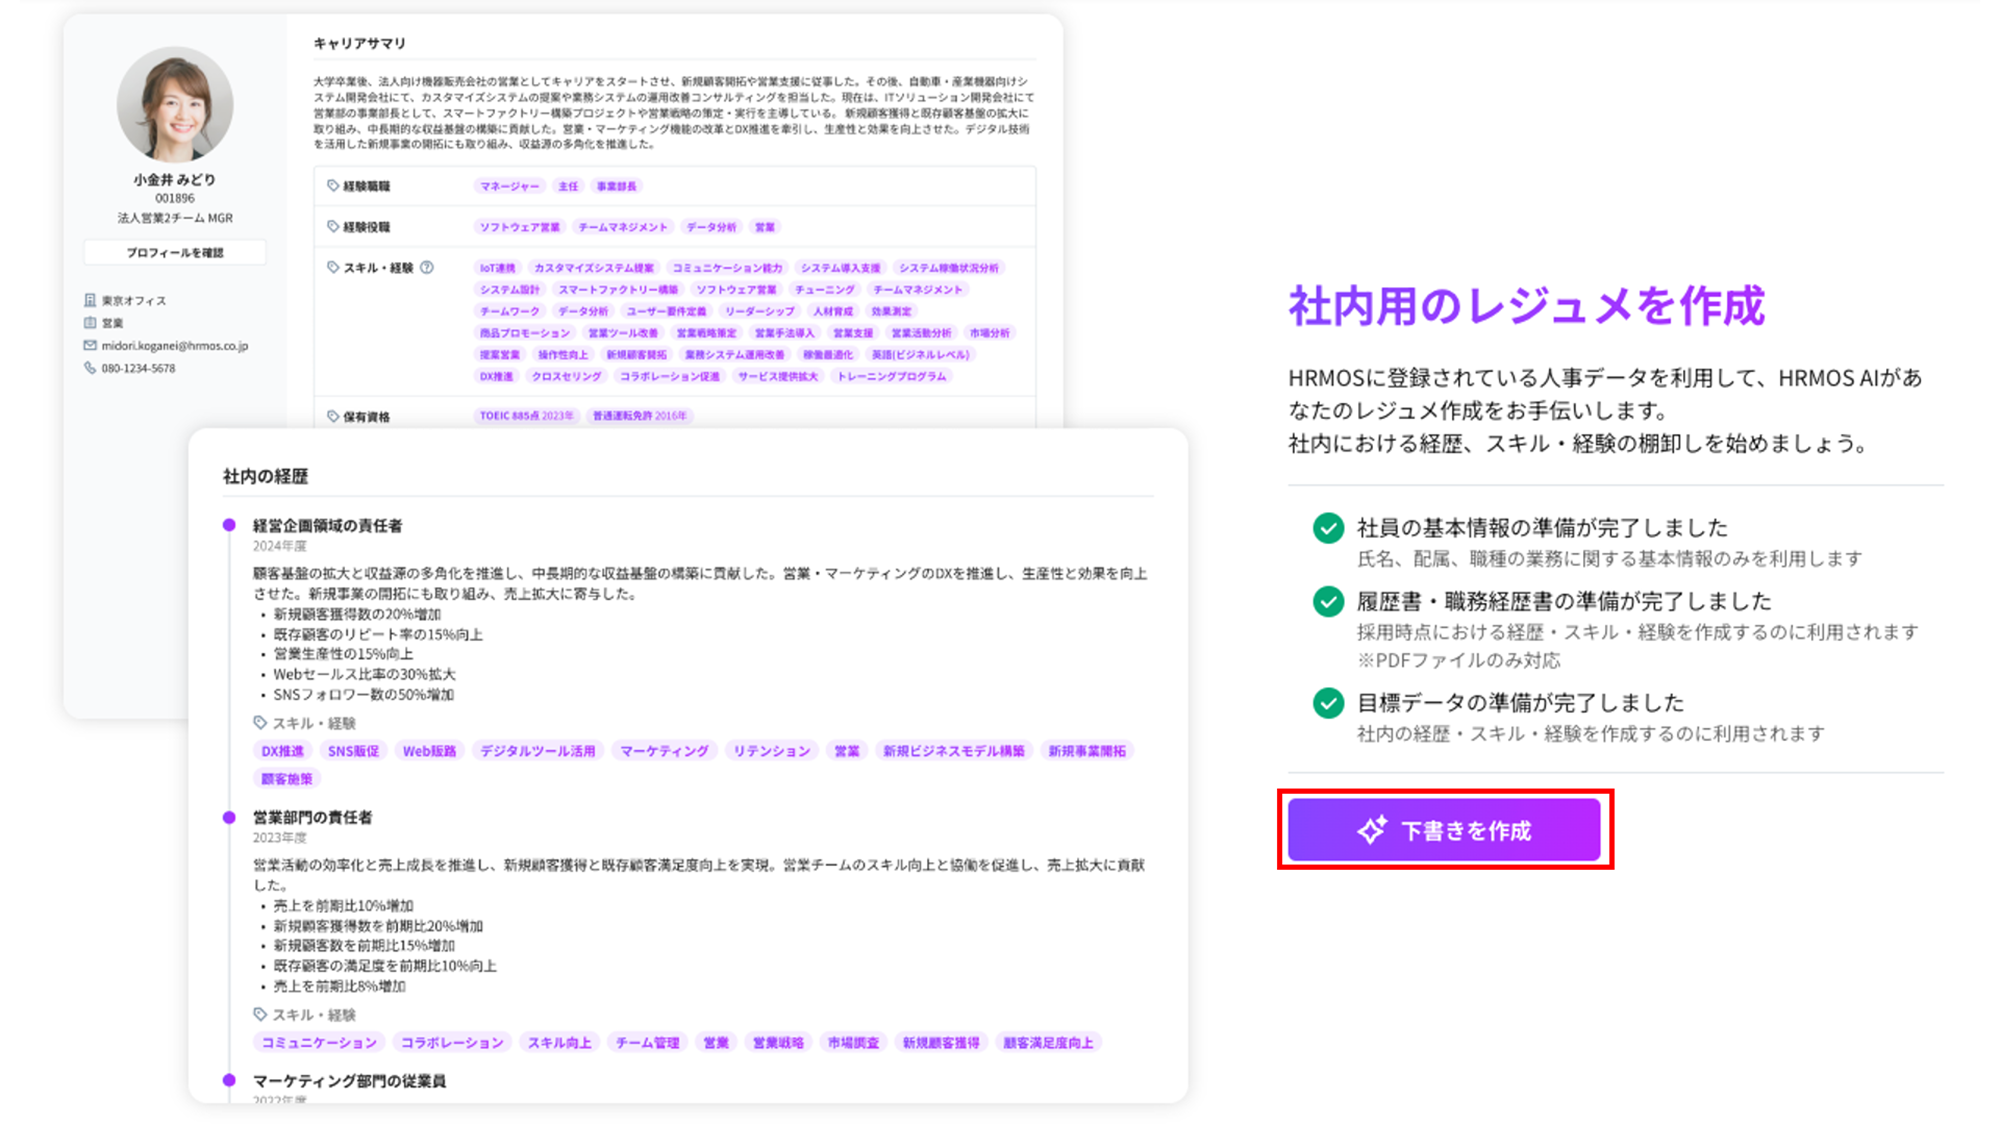Click the midori.koganei@hrmos.co.jp email link
The height and width of the screenshot is (1125, 2000).
point(175,345)
